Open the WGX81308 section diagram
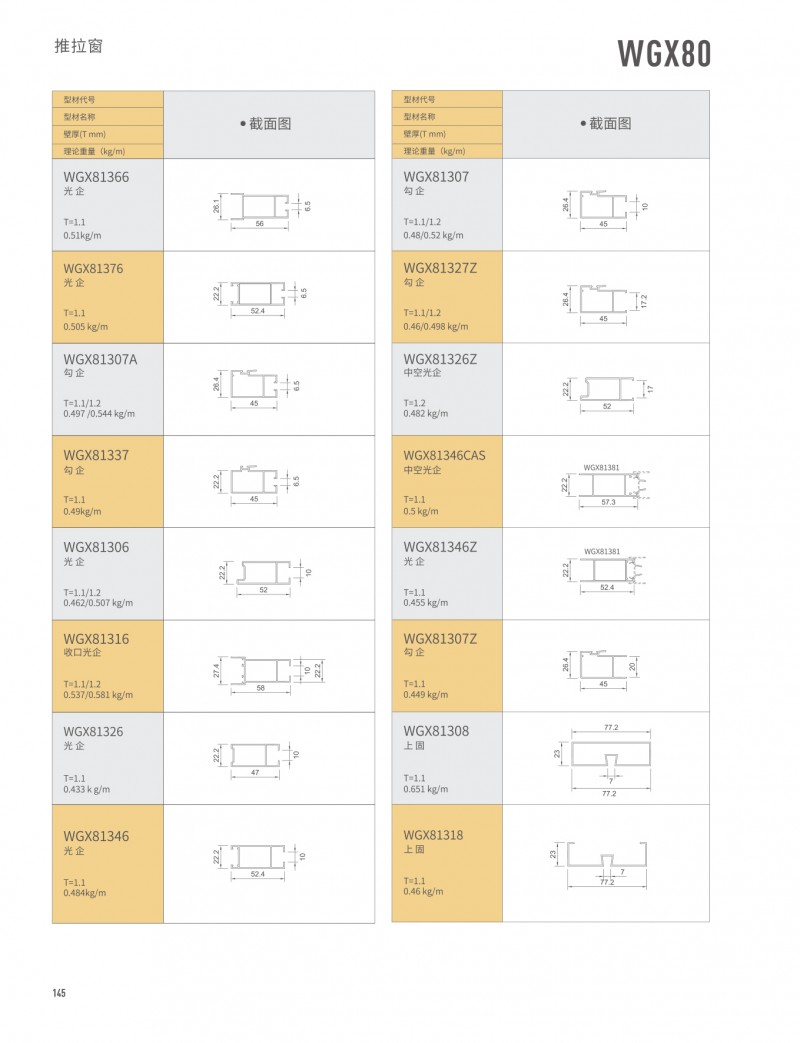The width and height of the screenshot is (800, 1043). 609,758
